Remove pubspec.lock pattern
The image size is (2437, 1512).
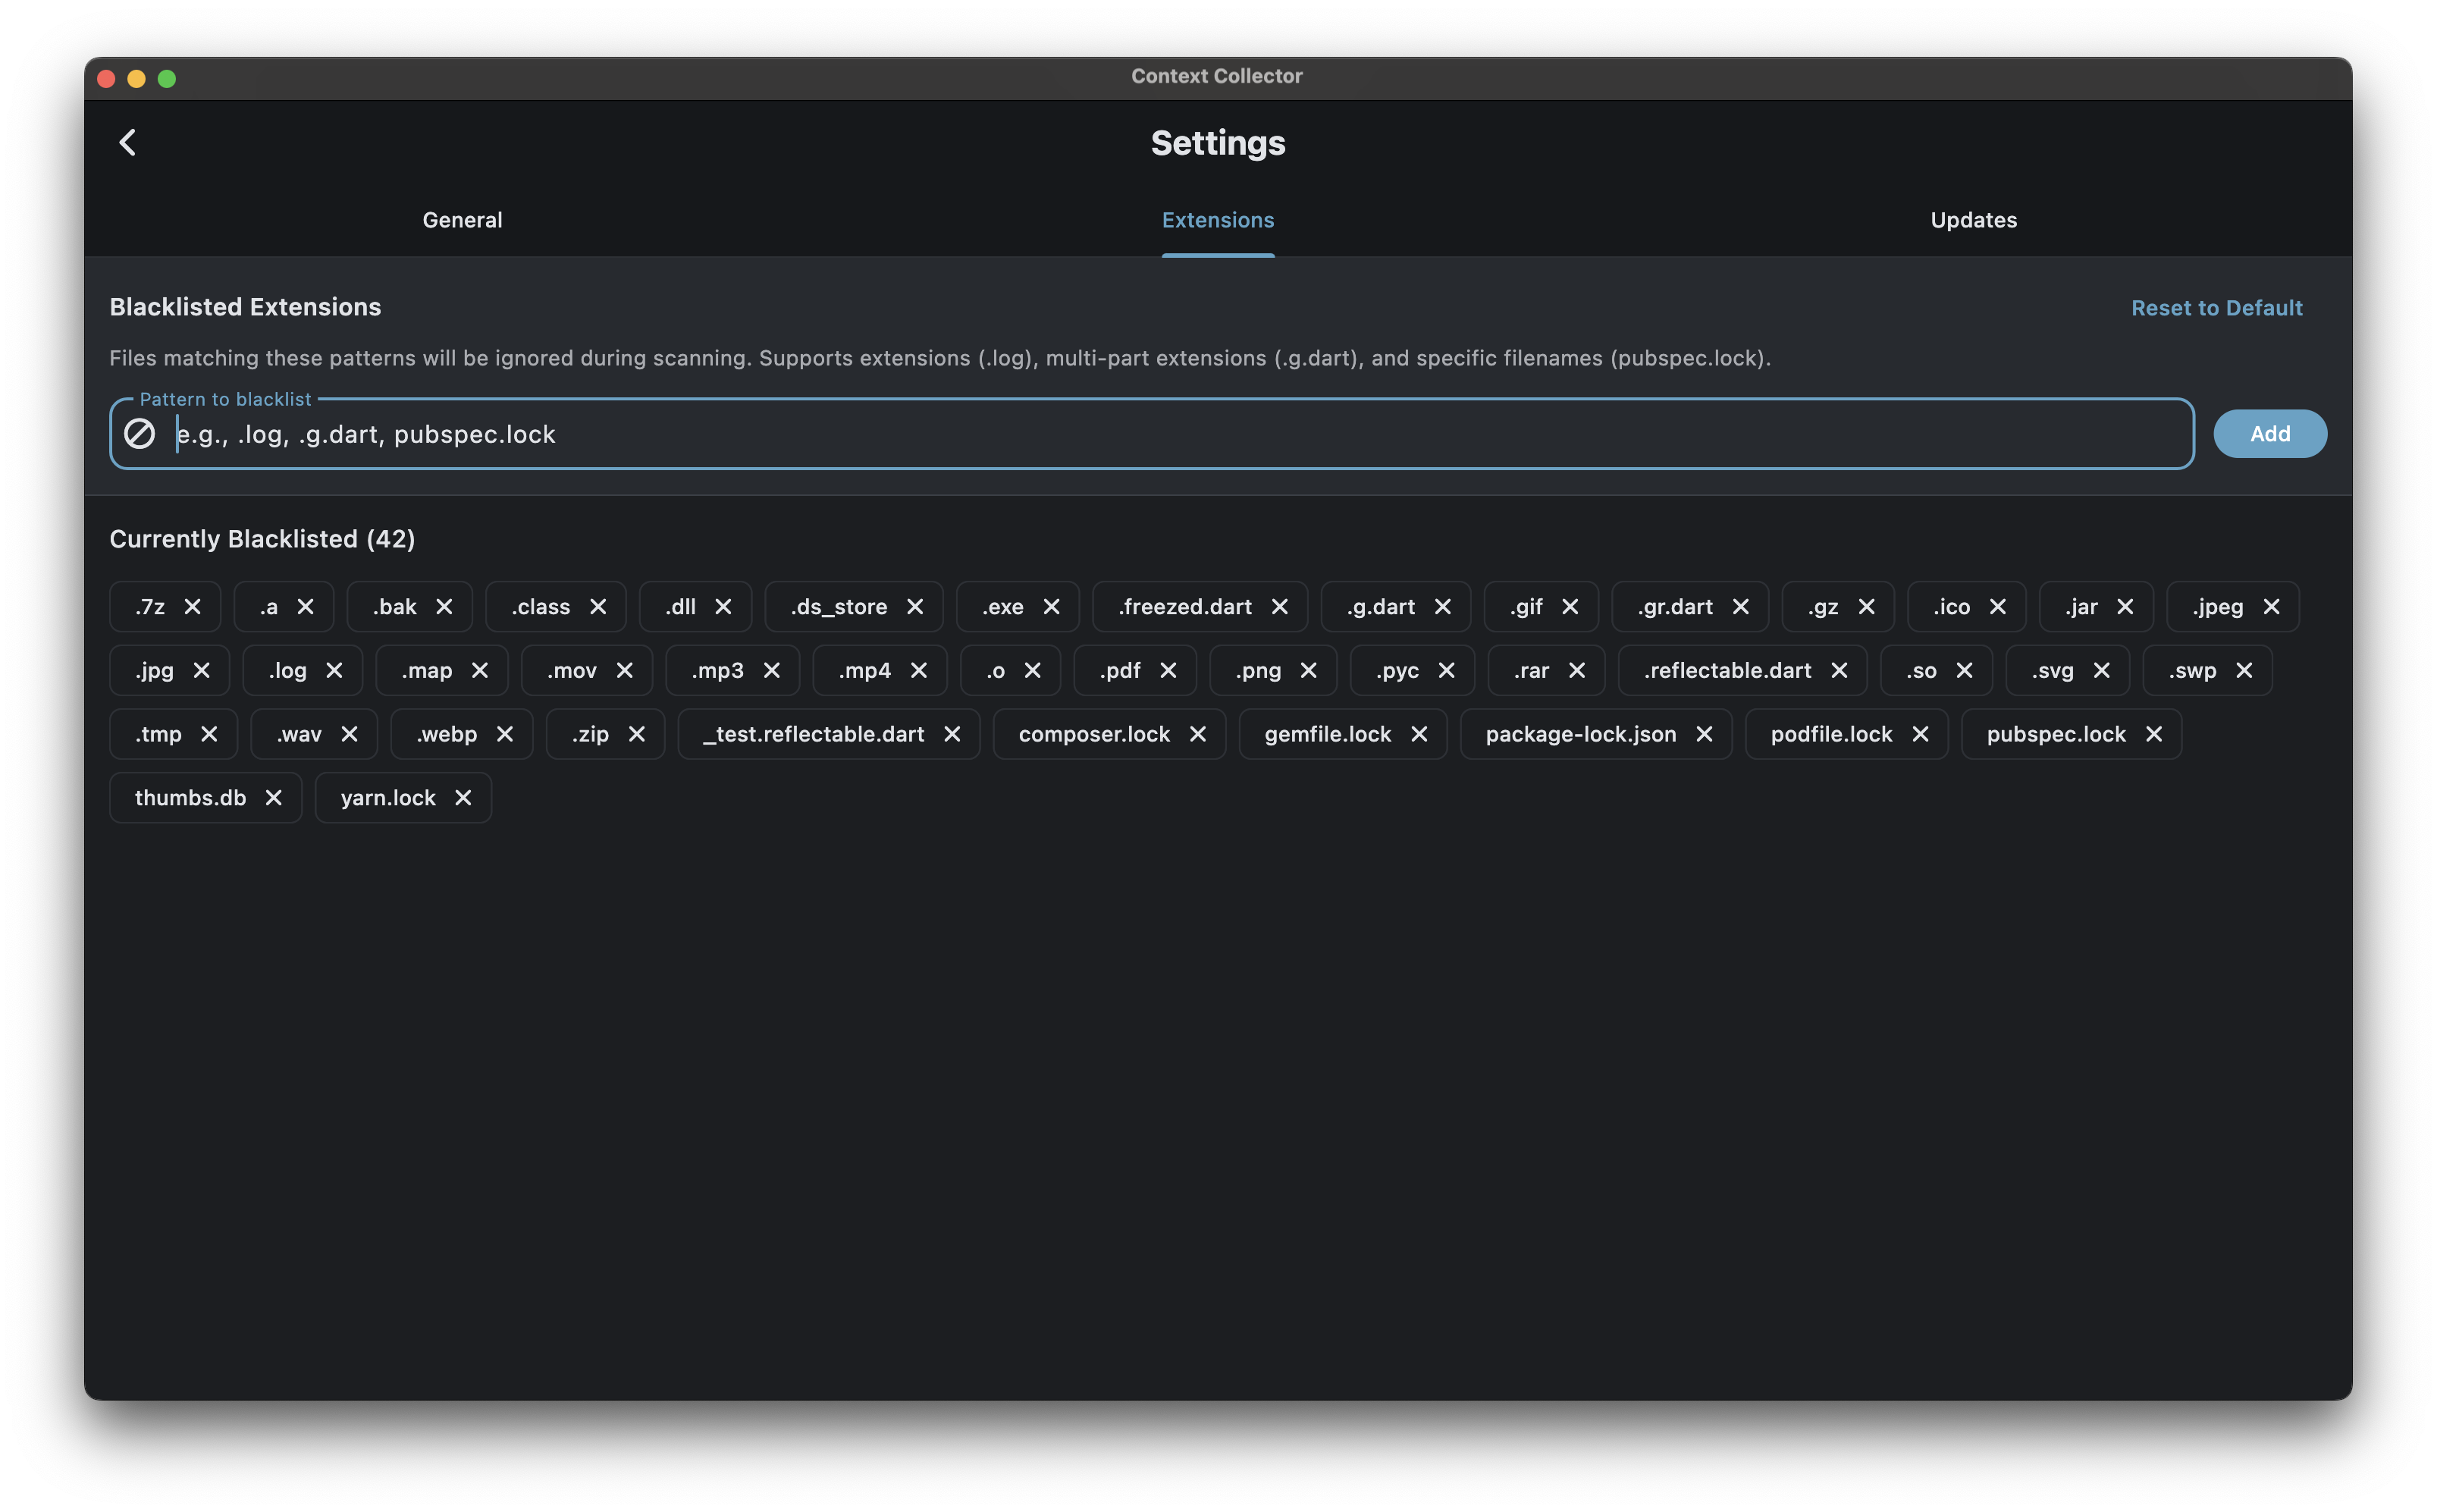(x=2154, y=734)
